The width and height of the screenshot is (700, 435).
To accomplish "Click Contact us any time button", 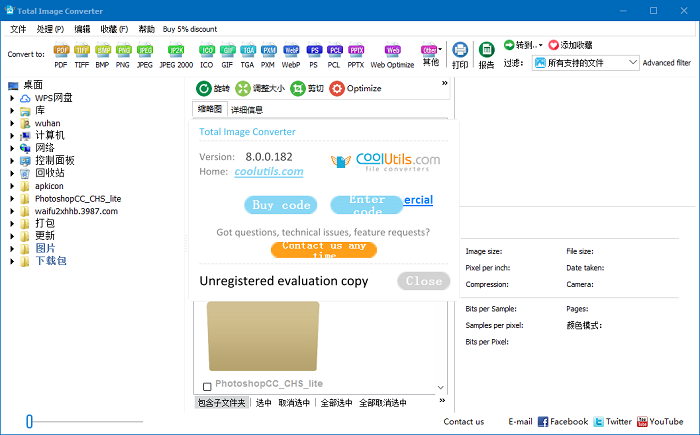I will 324,250.
